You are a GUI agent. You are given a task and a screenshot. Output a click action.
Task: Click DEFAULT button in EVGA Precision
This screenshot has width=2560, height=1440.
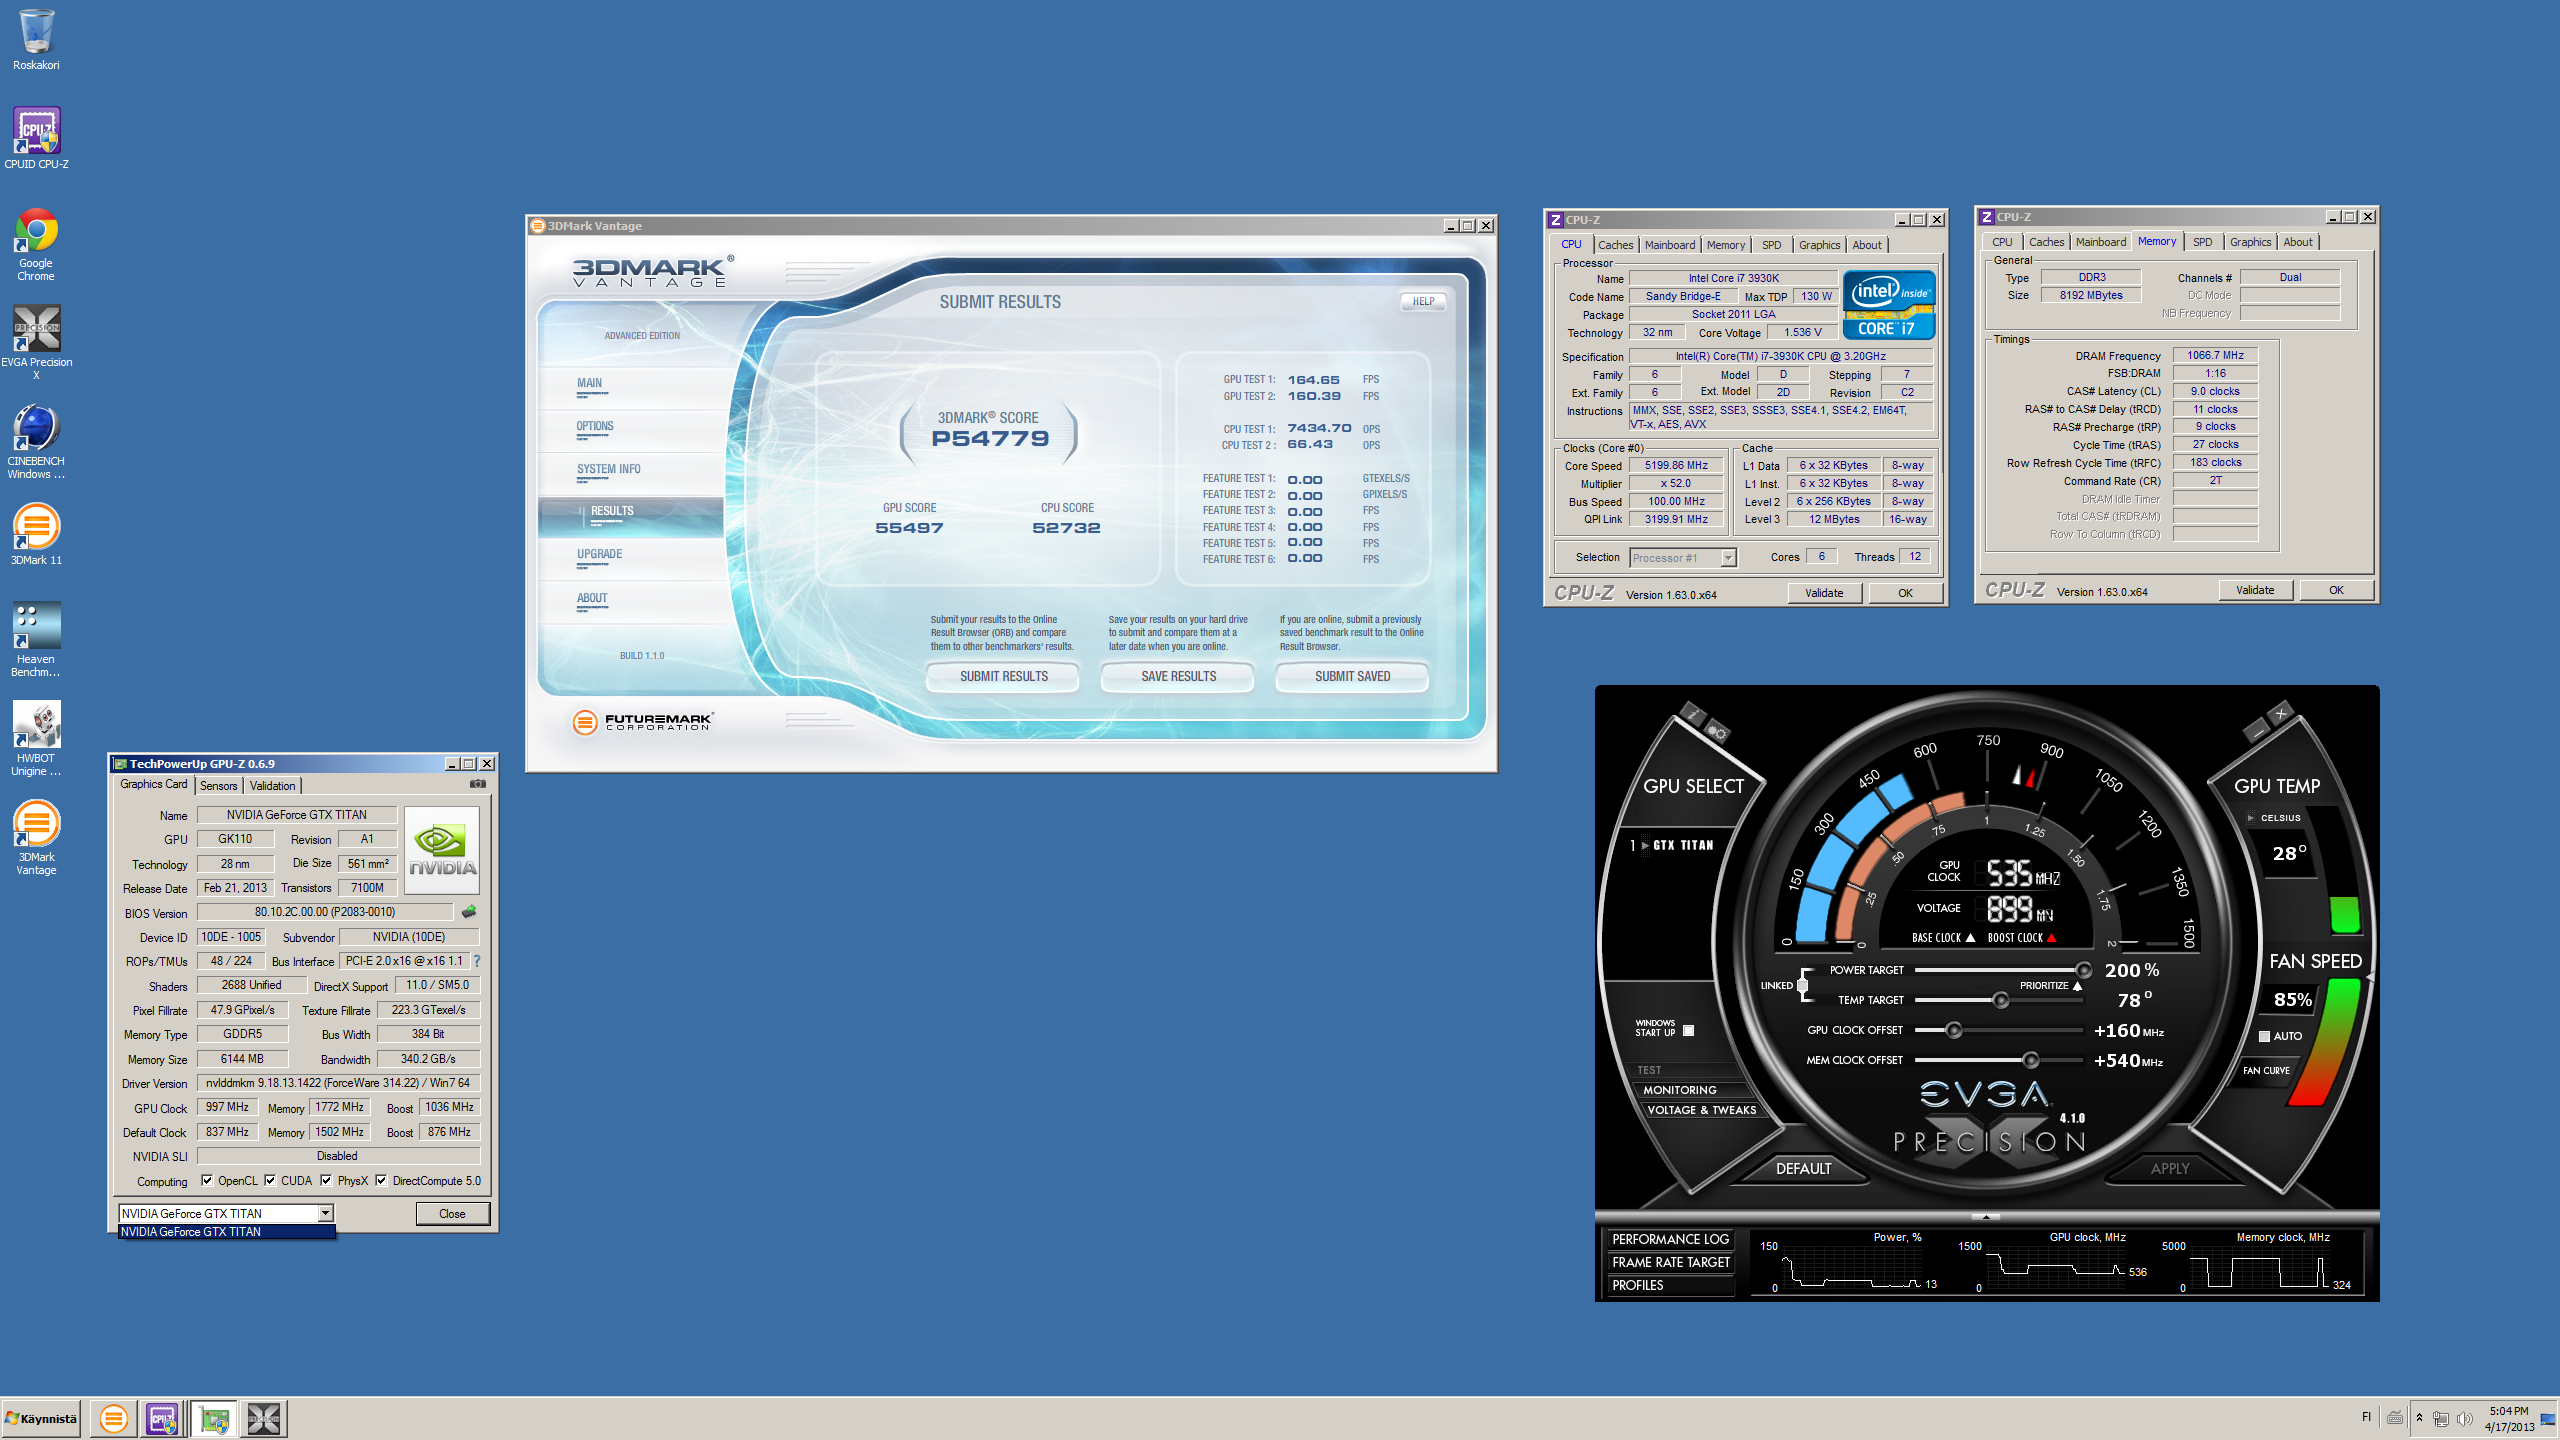tap(1803, 1168)
